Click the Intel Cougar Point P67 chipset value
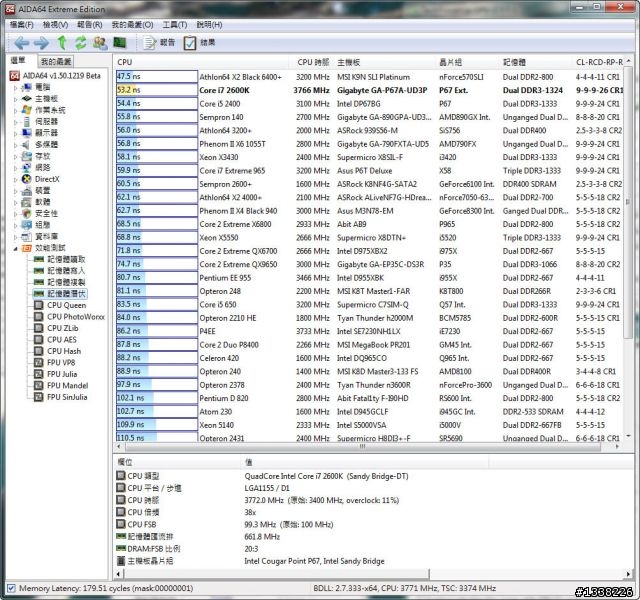640x600 pixels. click(314, 561)
